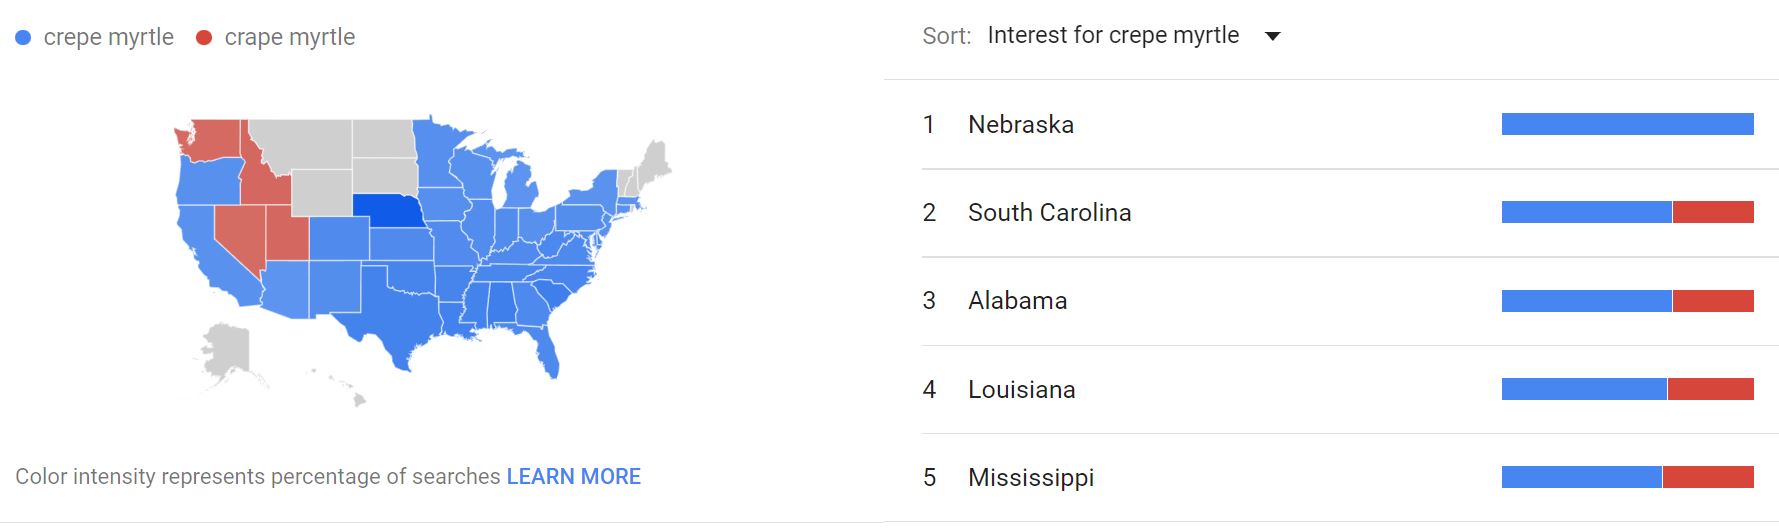The height and width of the screenshot is (531, 1779).
Task: Click Texas on the US map
Action: [395, 310]
